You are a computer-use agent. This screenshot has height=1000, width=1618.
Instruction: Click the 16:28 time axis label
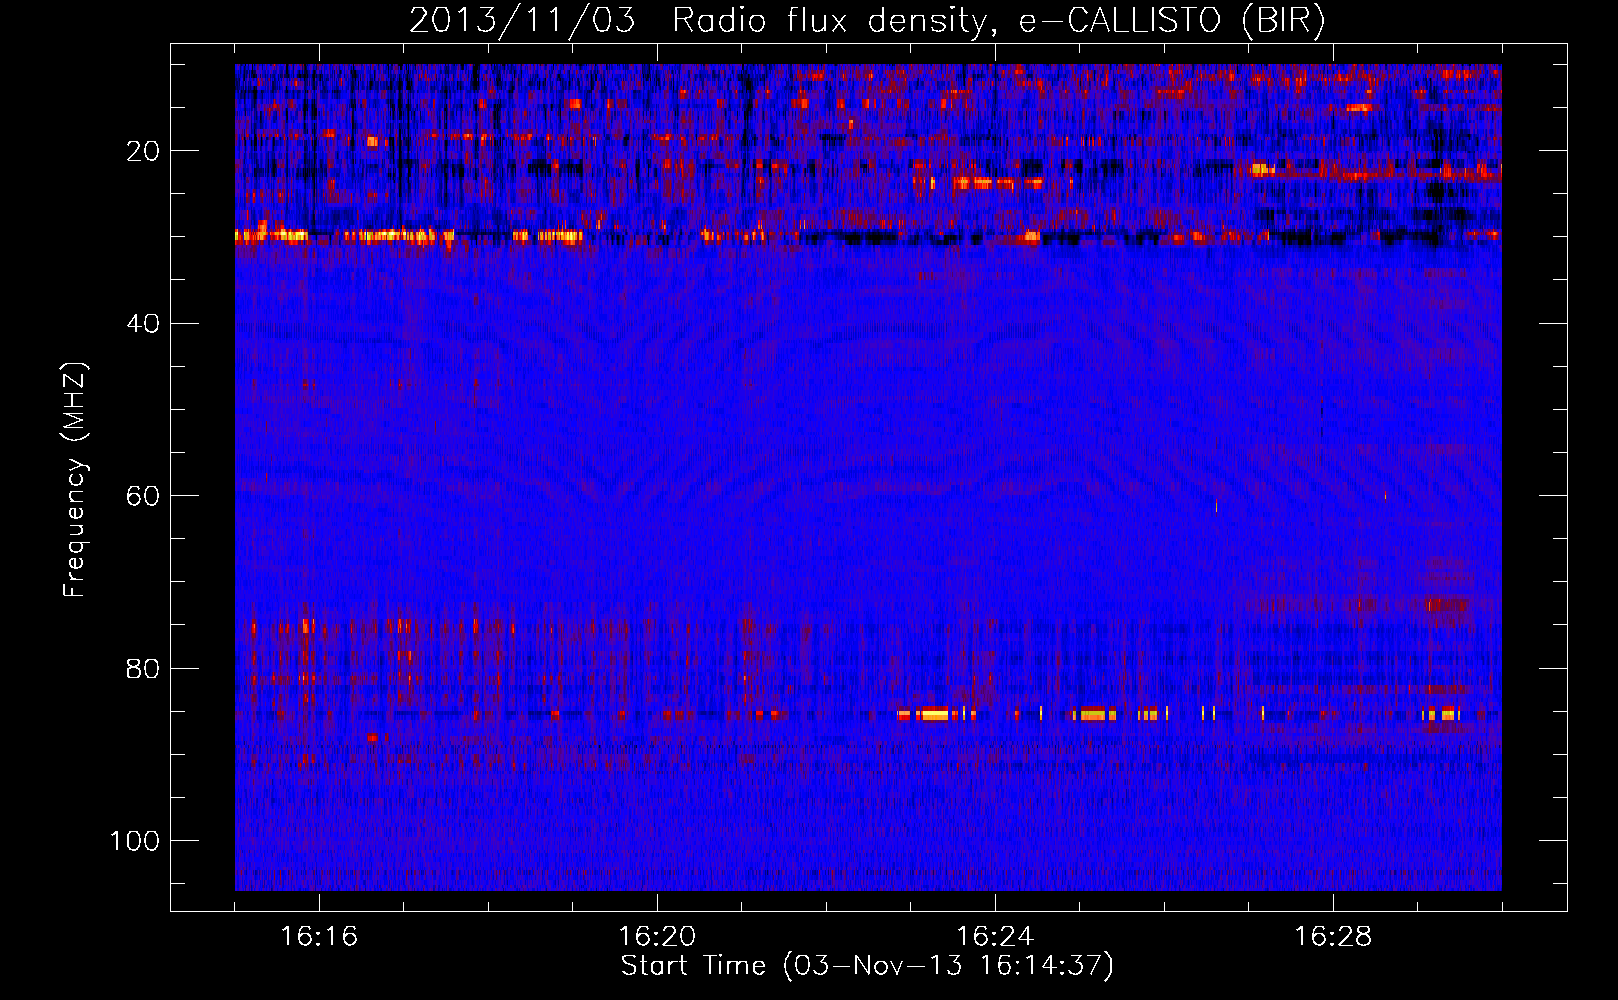[x=1333, y=937]
